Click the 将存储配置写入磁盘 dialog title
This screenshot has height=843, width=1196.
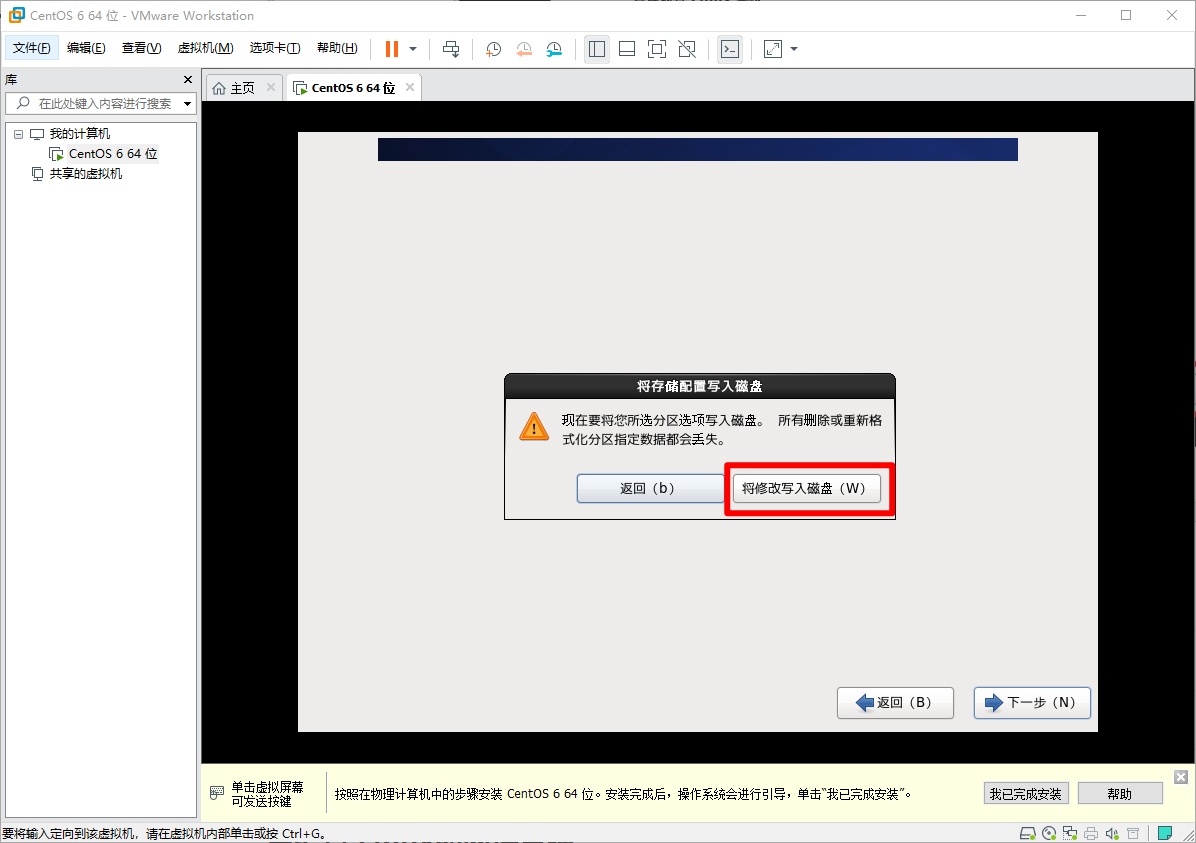click(x=699, y=386)
